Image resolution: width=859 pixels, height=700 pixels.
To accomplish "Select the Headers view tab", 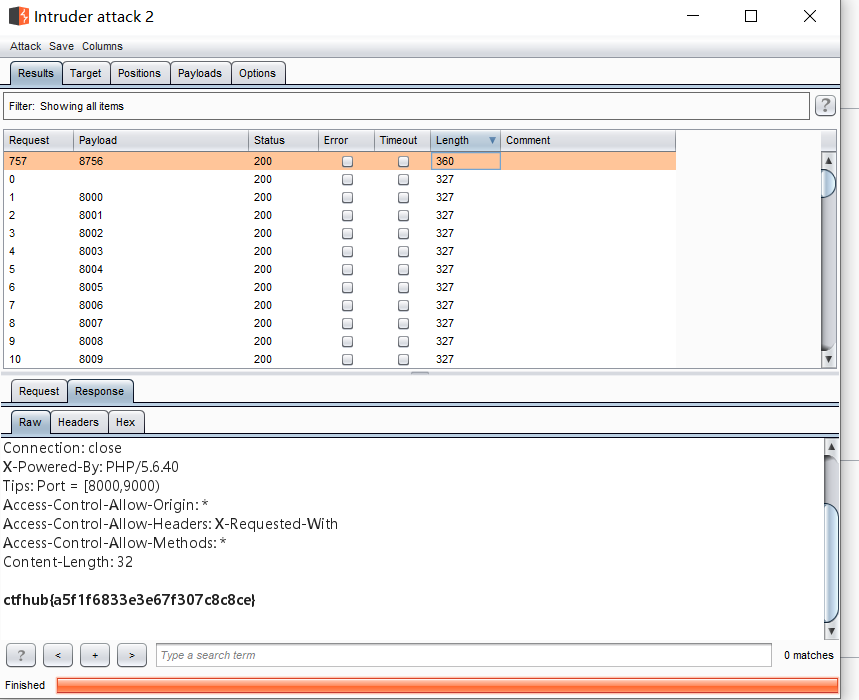I will click(x=78, y=422).
